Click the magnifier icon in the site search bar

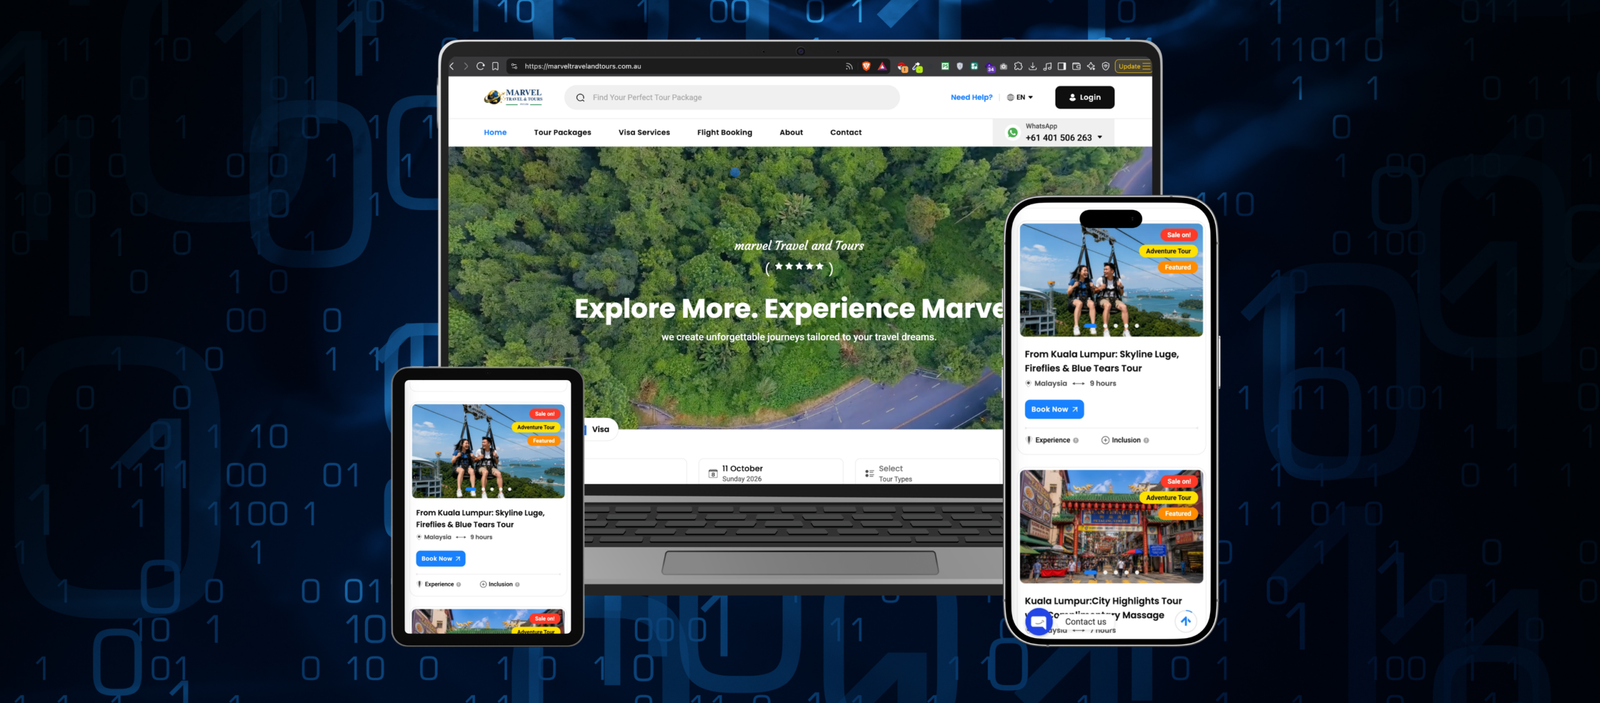click(x=580, y=97)
